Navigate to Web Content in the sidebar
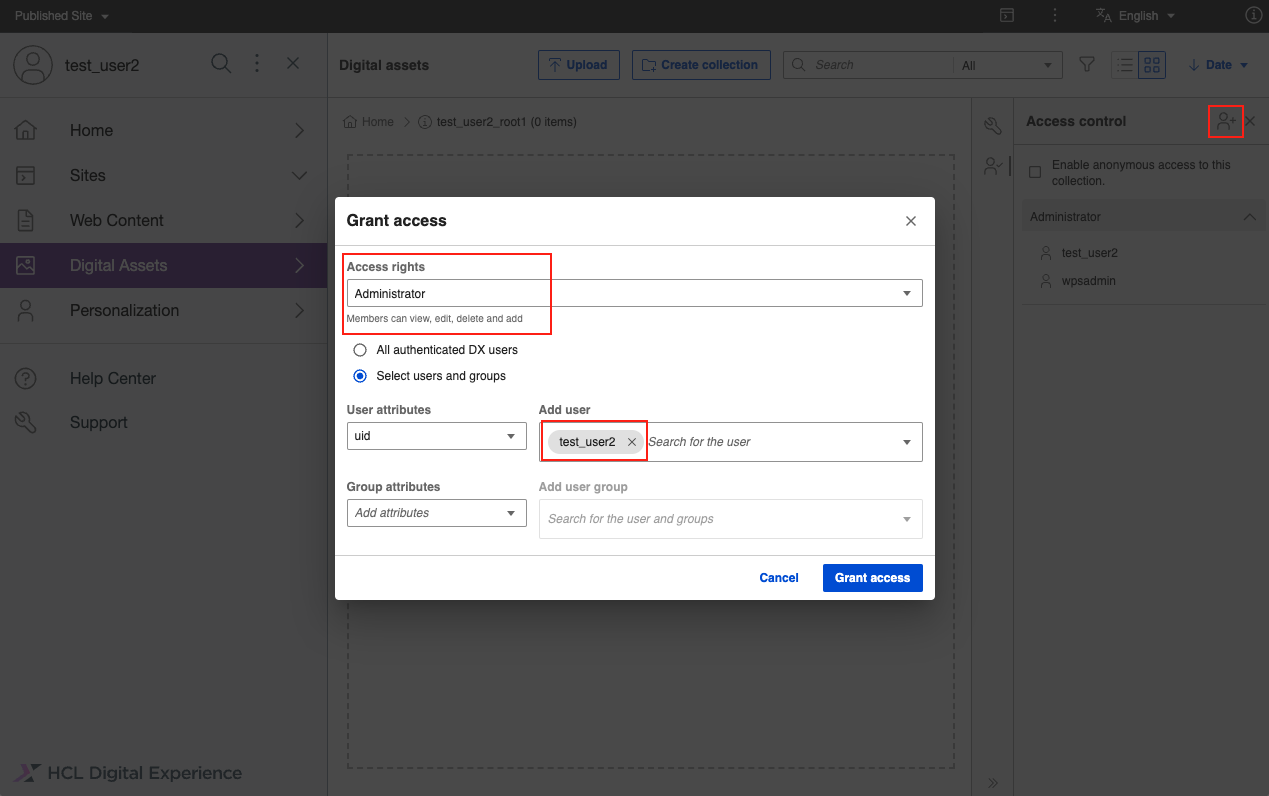This screenshot has width=1269, height=796. click(118, 220)
